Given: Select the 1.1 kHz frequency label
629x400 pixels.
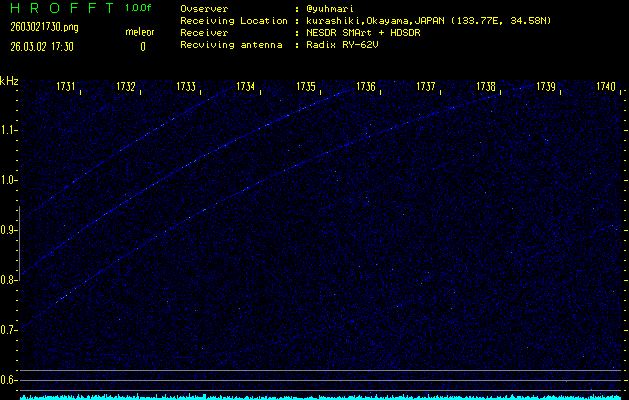Looking at the screenshot, I should coord(9,130).
